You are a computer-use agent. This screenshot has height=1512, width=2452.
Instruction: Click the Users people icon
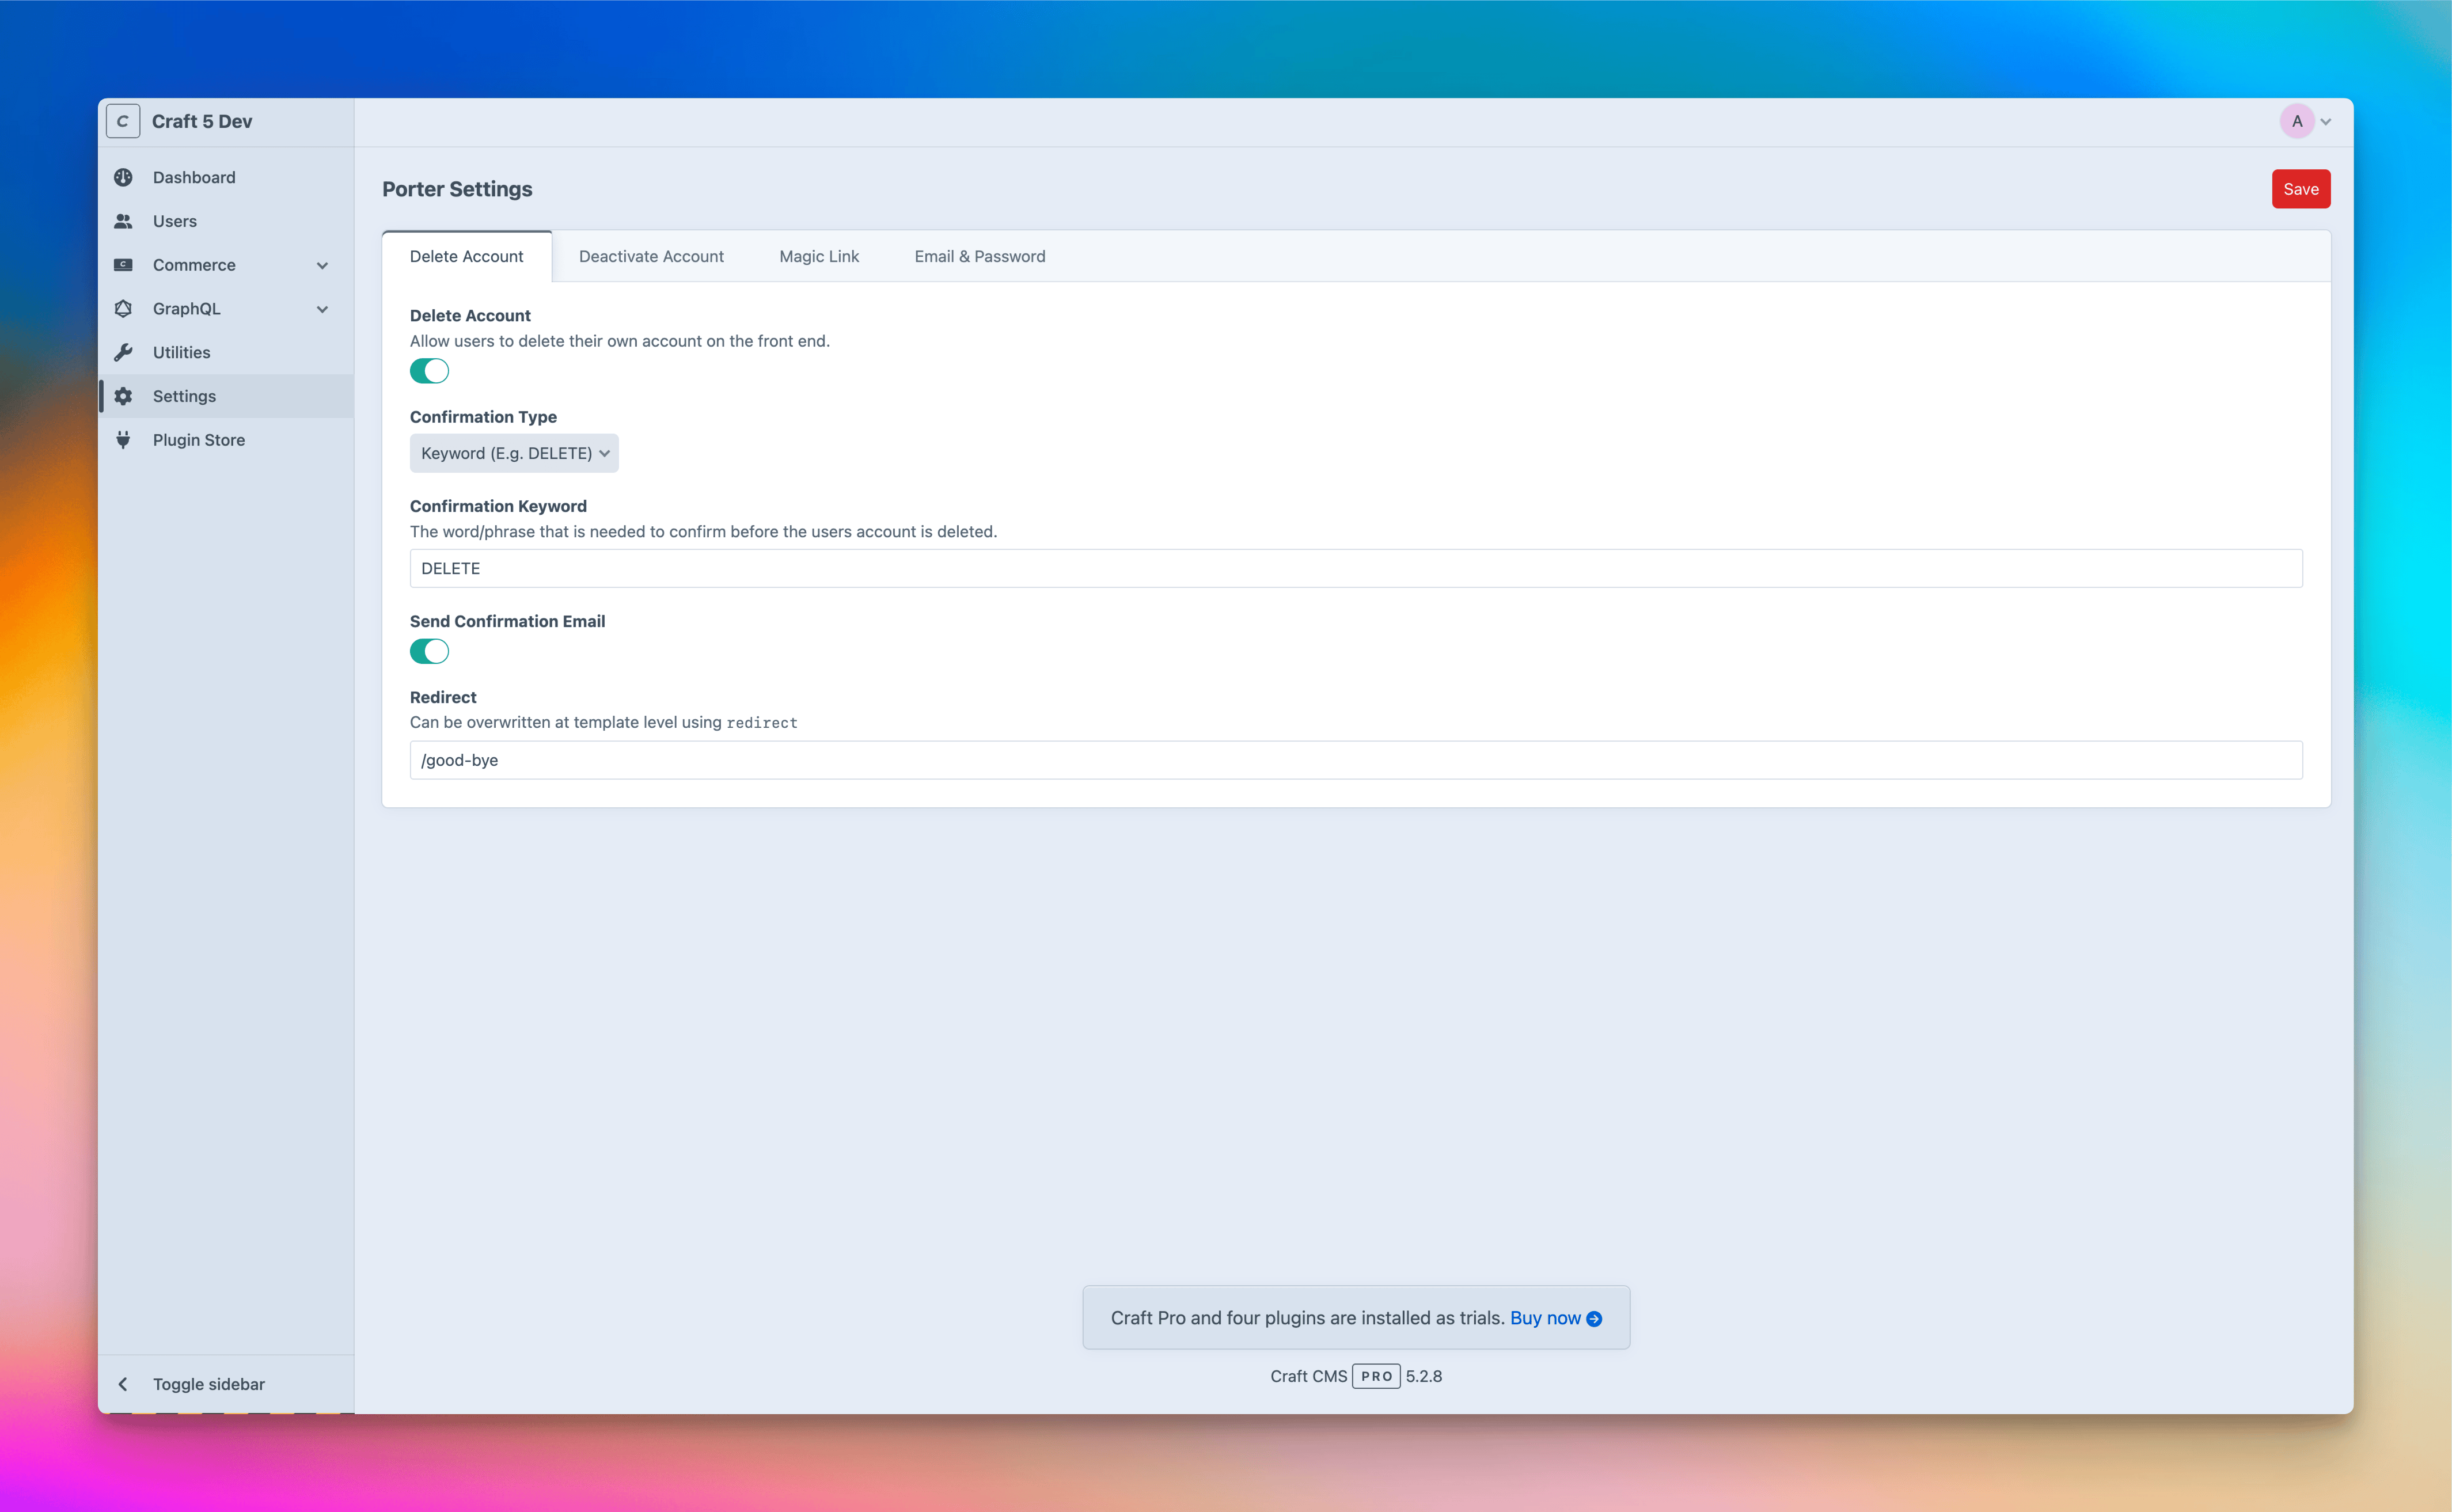click(x=123, y=221)
